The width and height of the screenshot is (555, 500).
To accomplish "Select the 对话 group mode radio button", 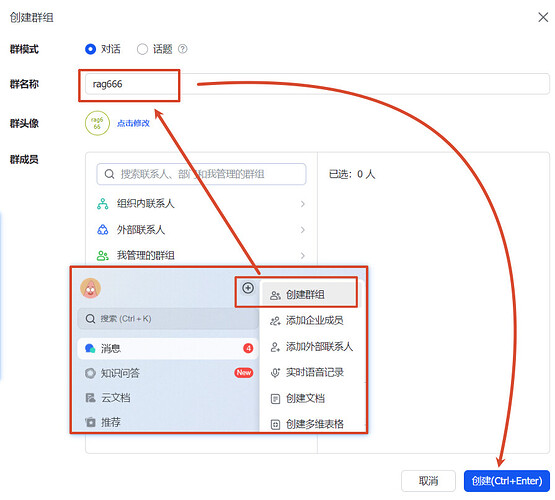I will [90, 49].
